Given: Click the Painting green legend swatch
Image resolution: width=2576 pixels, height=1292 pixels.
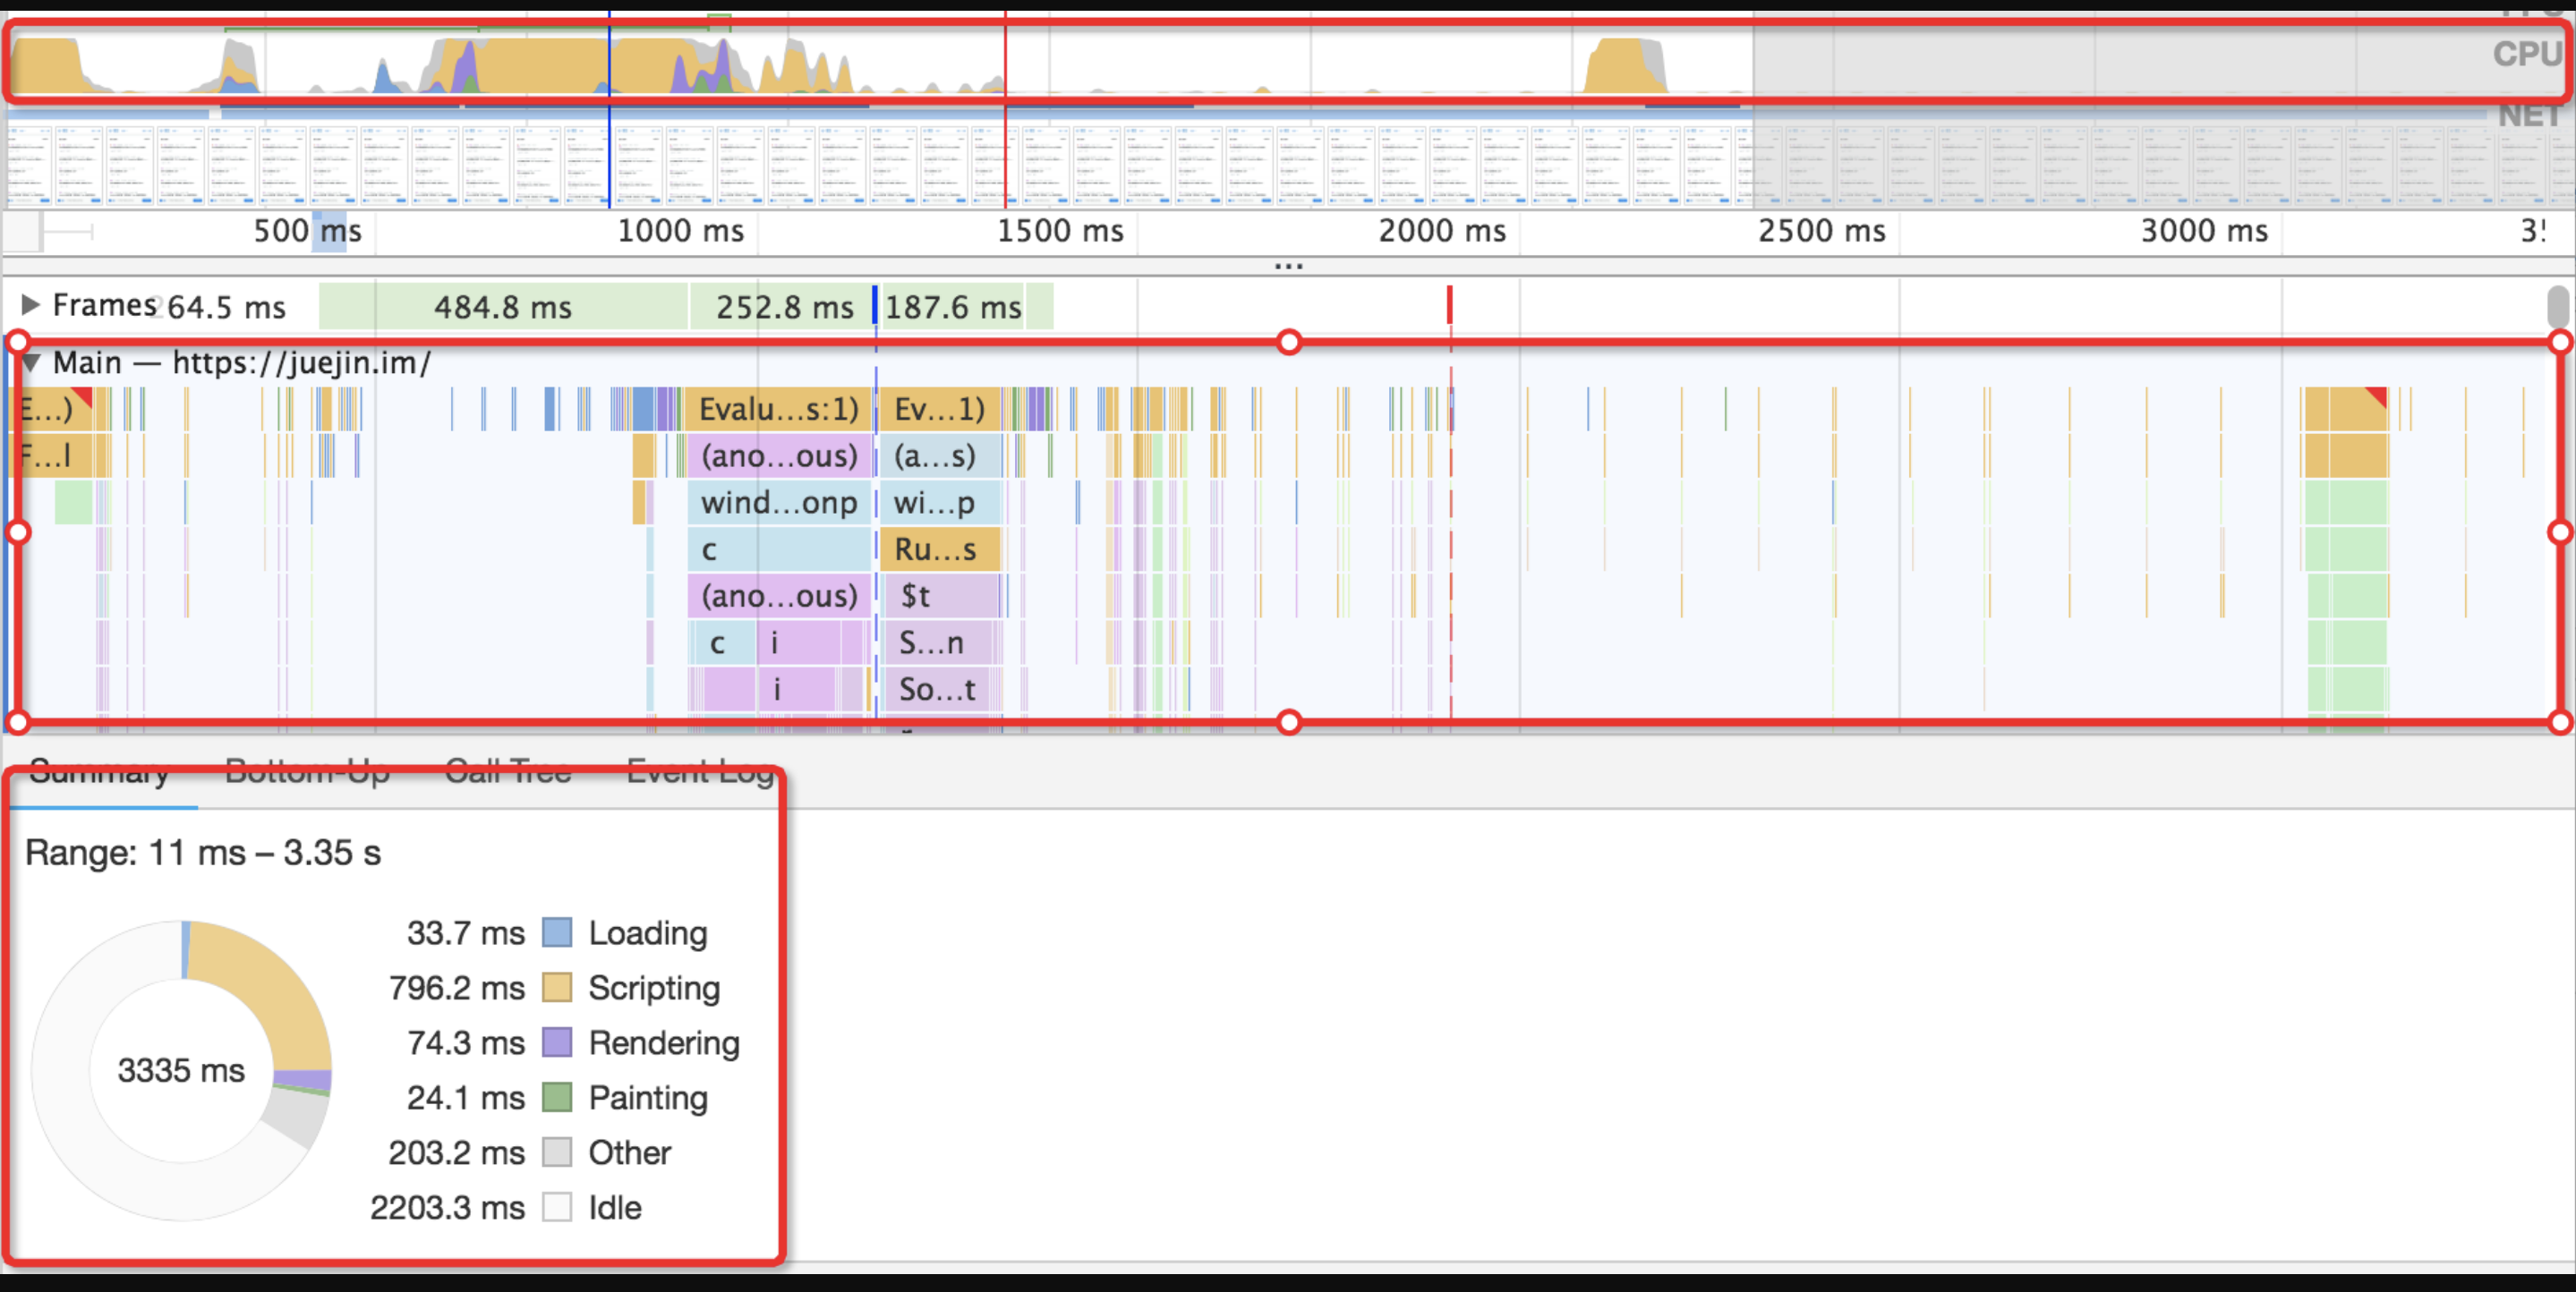Looking at the screenshot, I should click(x=557, y=1098).
